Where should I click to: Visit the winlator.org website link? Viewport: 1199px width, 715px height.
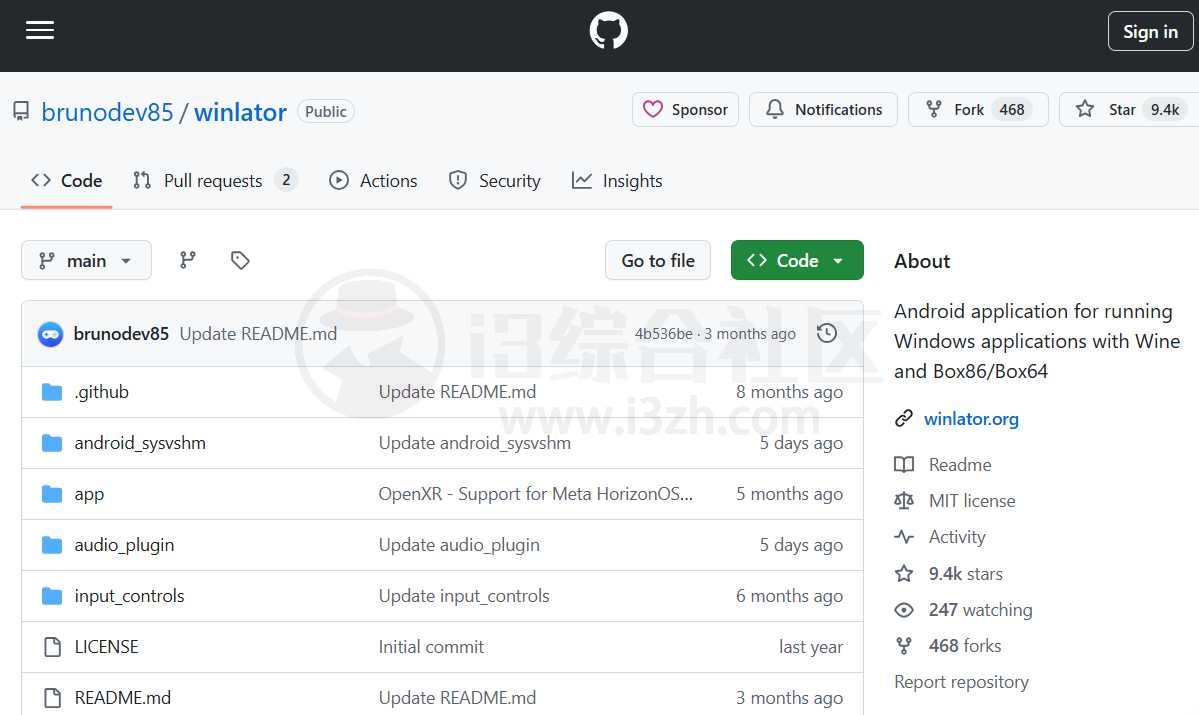click(971, 419)
